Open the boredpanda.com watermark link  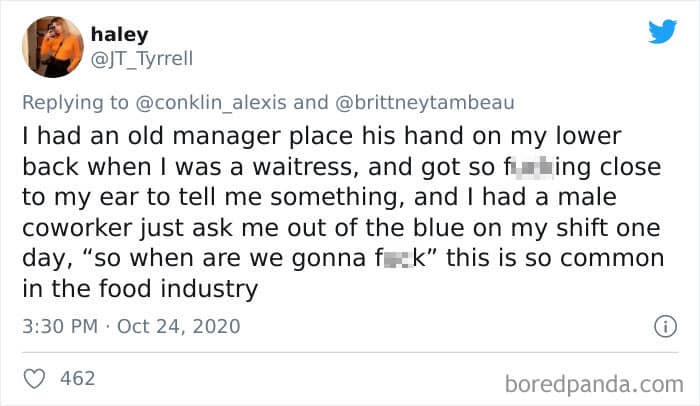pos(592,382)
